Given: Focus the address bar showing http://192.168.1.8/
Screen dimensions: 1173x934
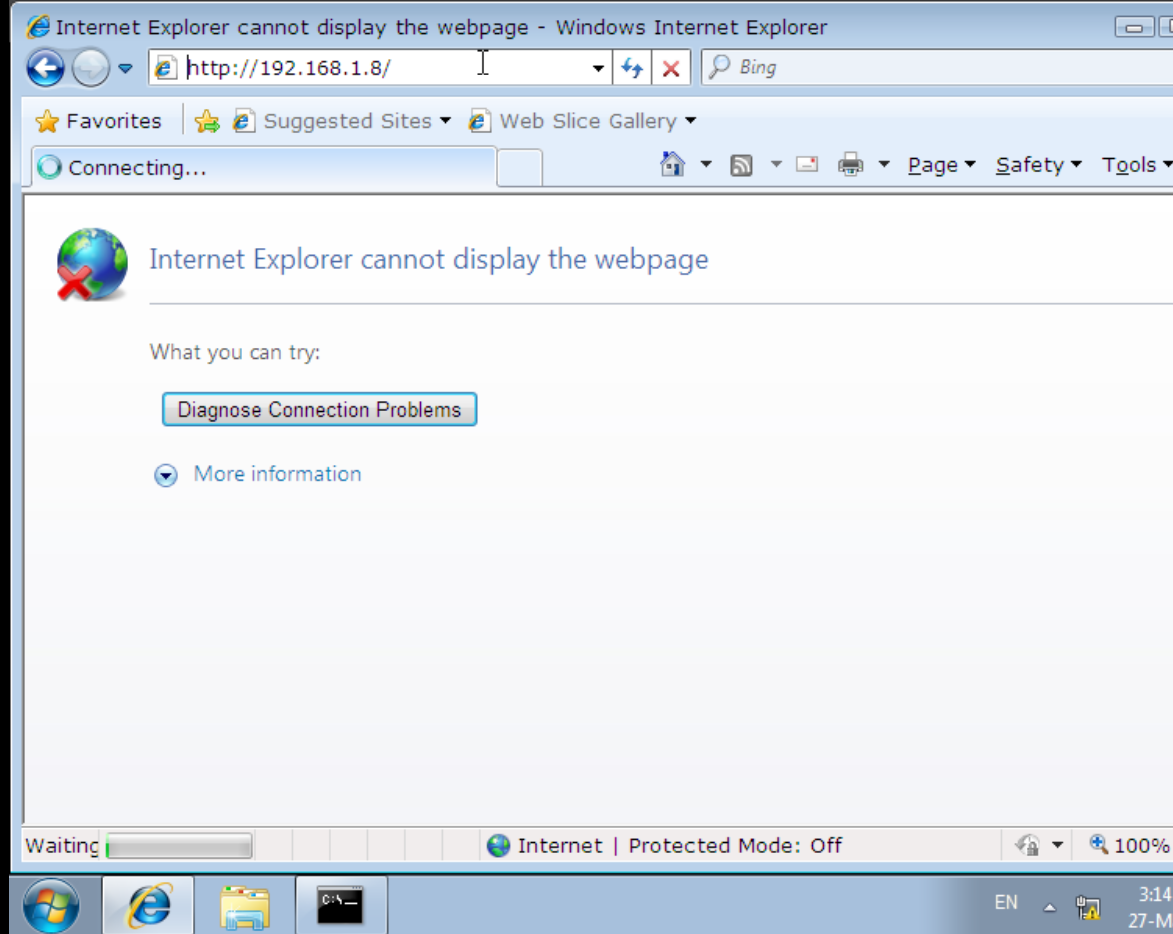Looking at the screenshot, I should [382, 68].
